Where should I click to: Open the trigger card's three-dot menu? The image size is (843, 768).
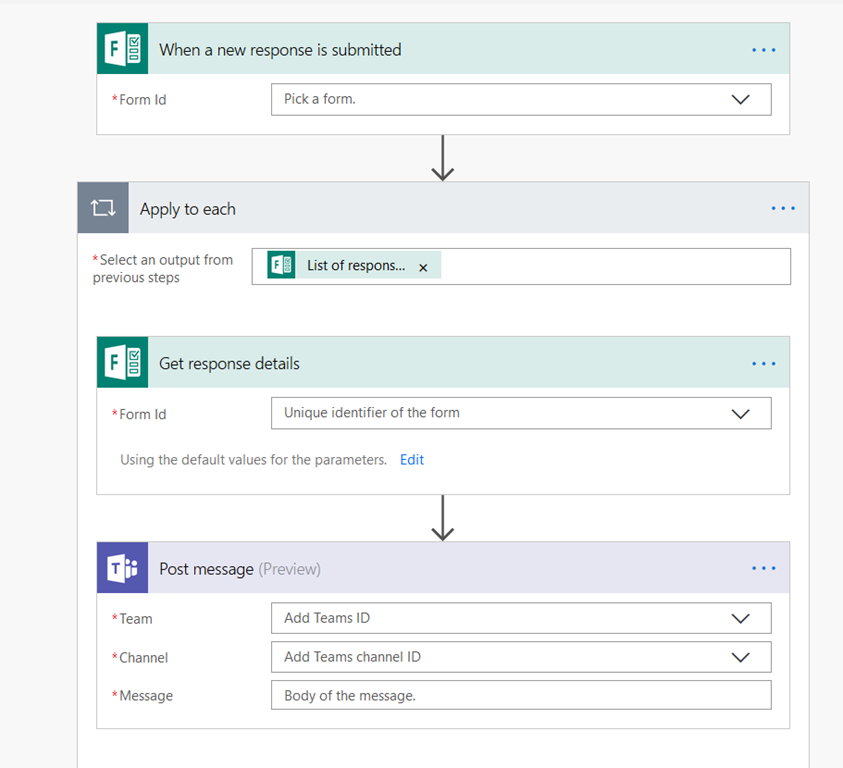point(763,50)
